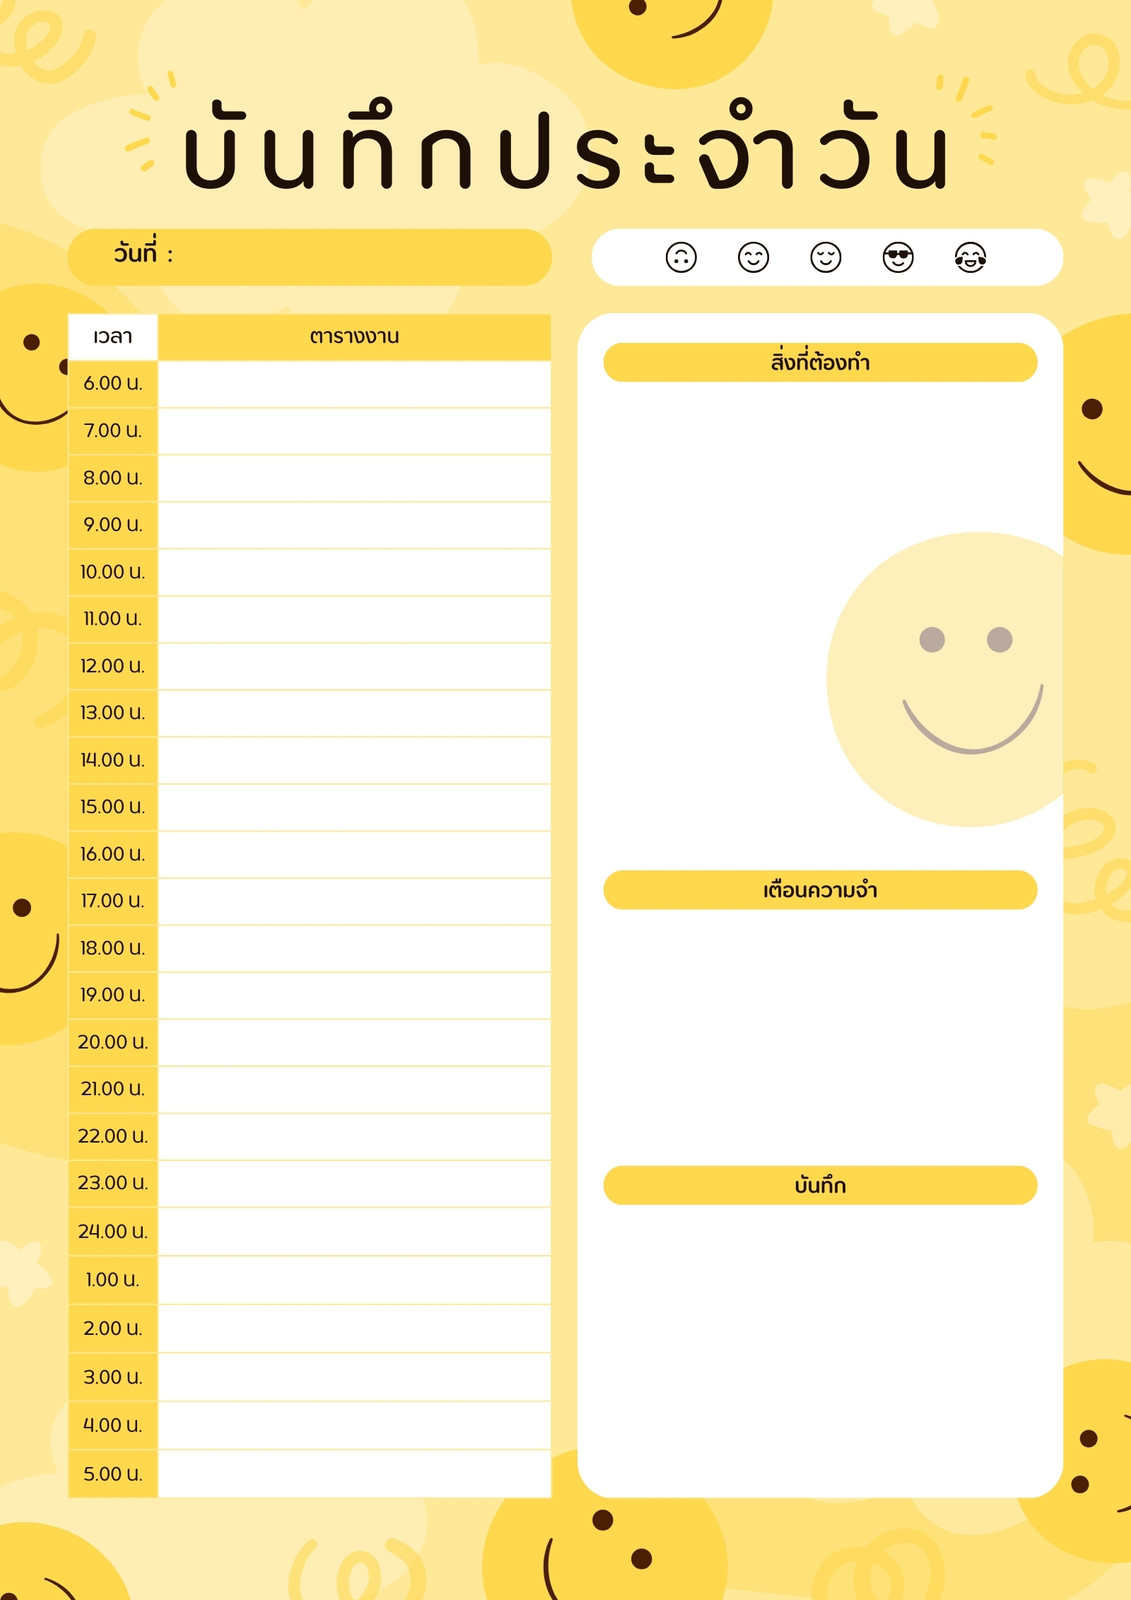Click the บันทึก section header
Image resolution: width=1131 pixels, height=1600 pixels.
(x=820, y=1185)
